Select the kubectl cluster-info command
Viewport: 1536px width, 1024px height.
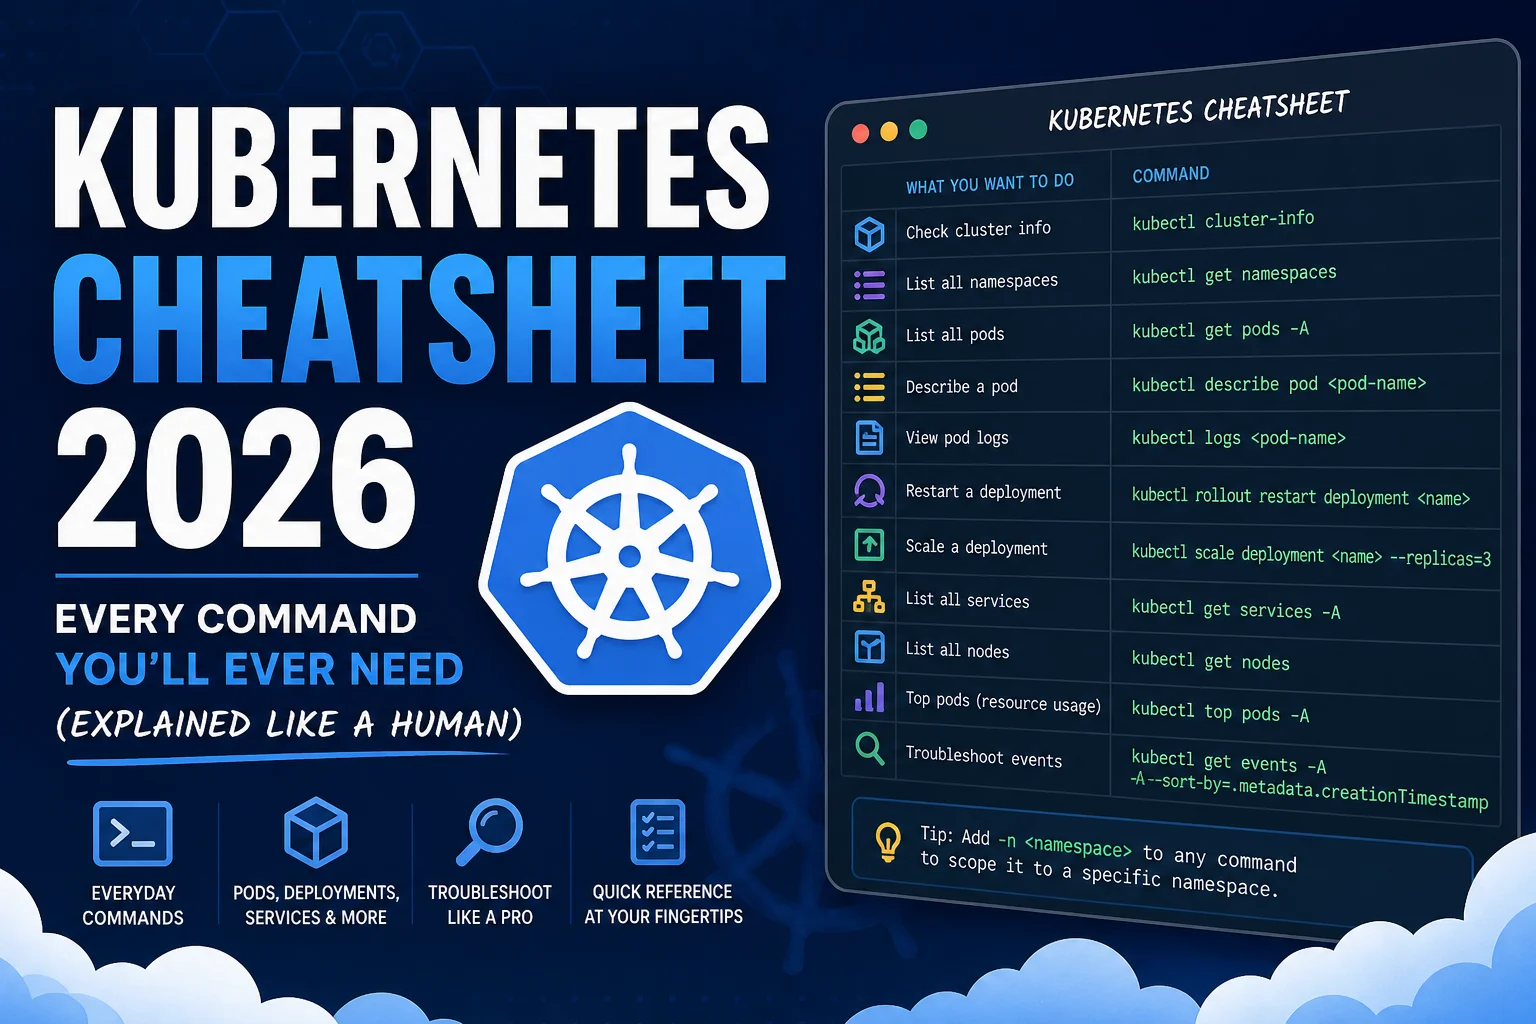[1223, 220]
